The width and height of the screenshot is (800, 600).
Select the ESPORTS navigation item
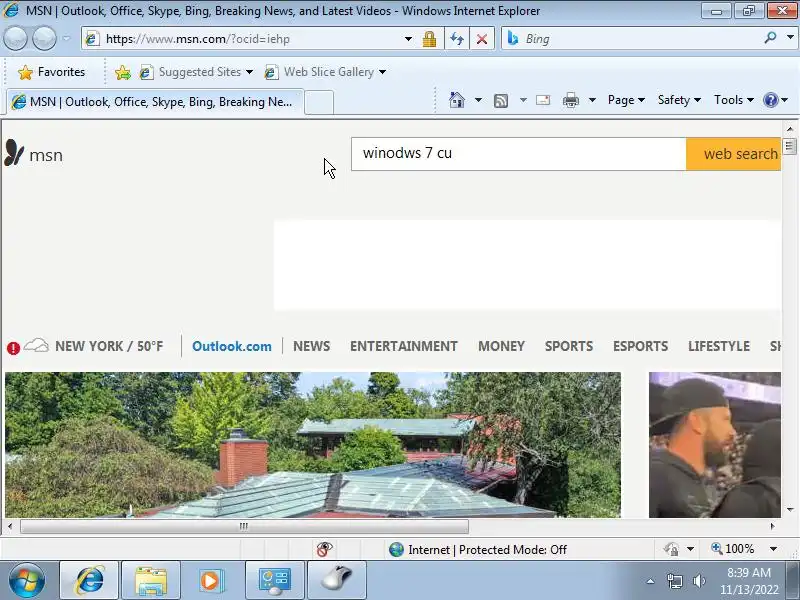pyautogui.click(x=640, y=346)
